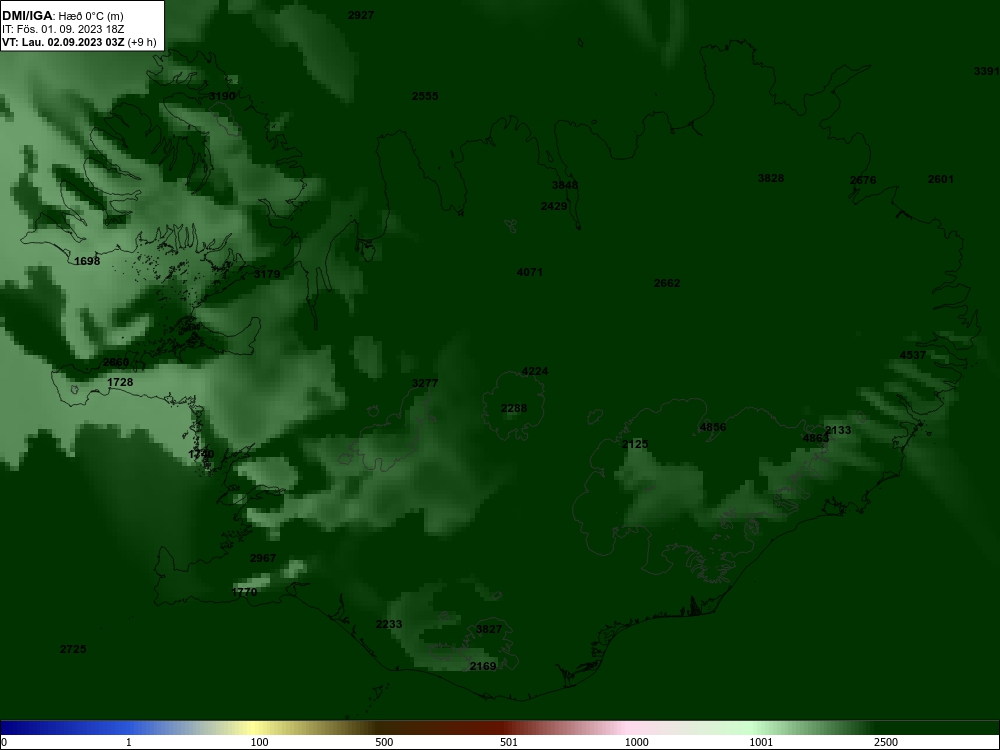This screenshot has height=750, width=1000.
Task: Select the 2288 map value
Action: (x=514, y=409)
